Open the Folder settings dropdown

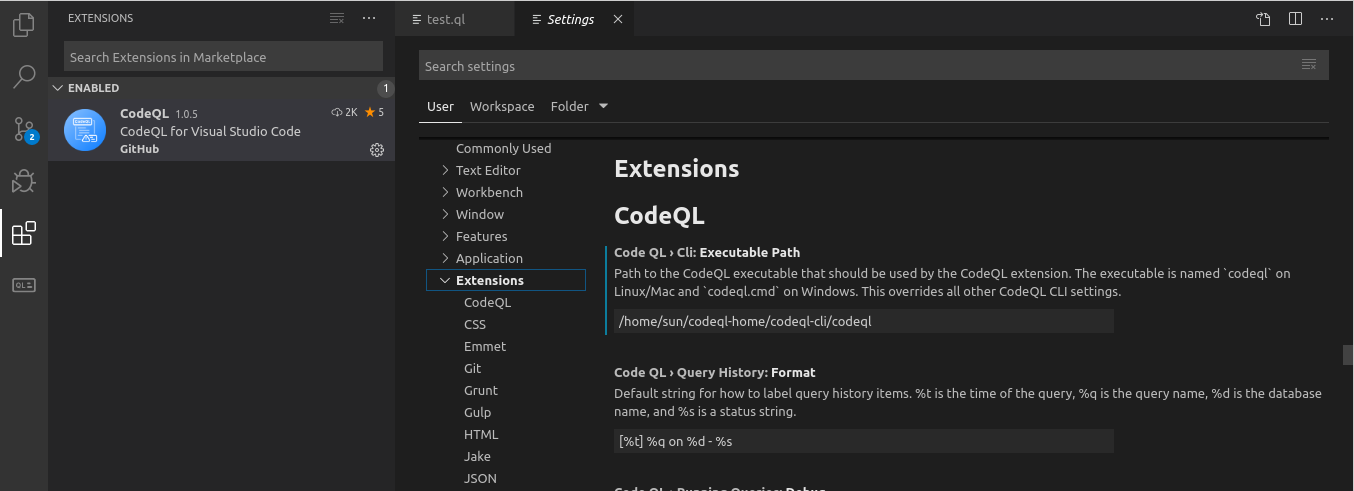[x=579, y=106]
